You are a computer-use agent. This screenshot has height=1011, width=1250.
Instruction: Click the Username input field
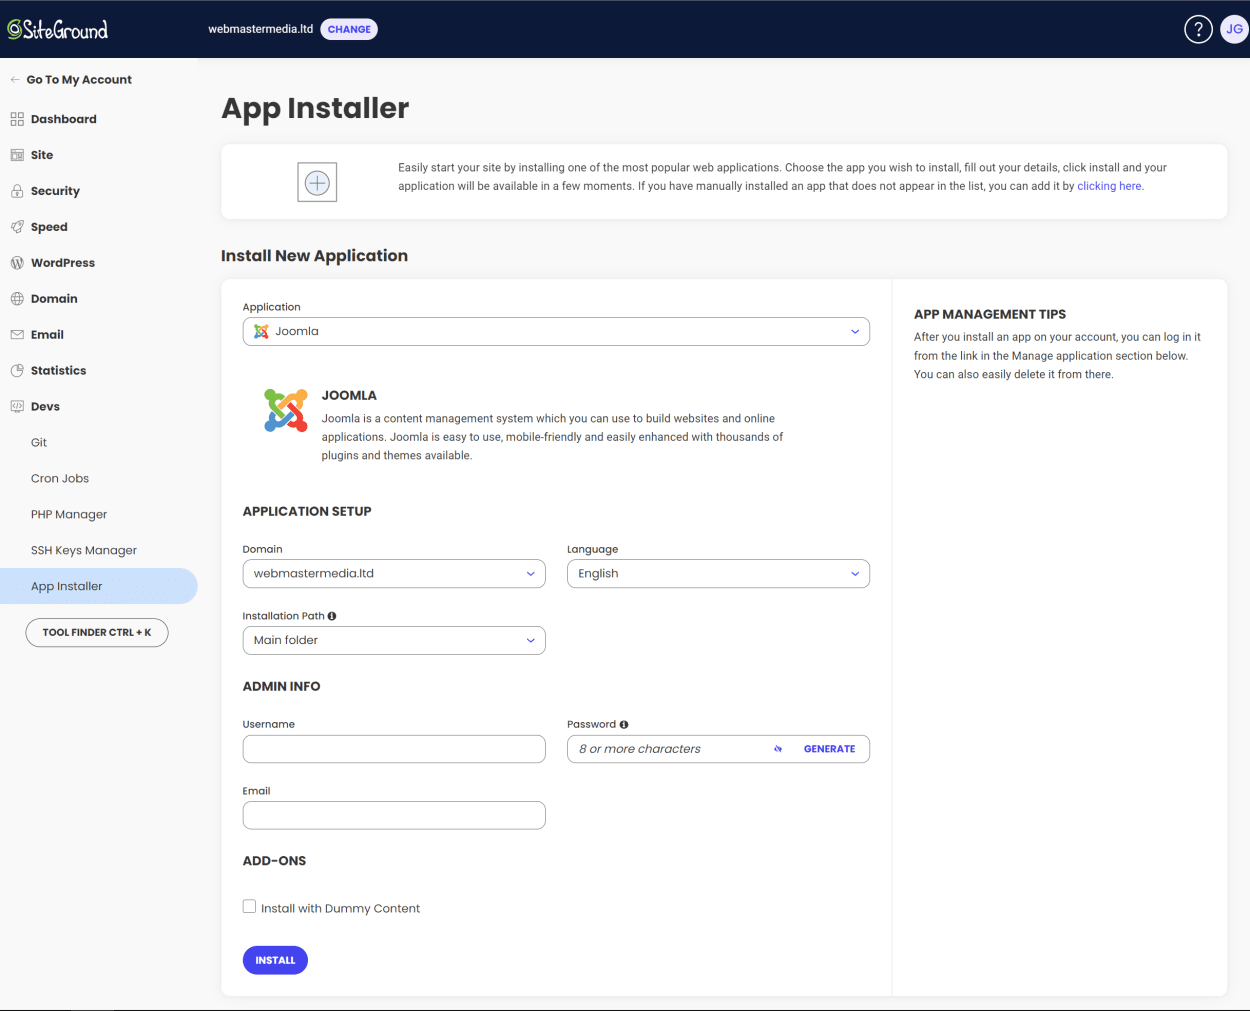click(394, 749)
